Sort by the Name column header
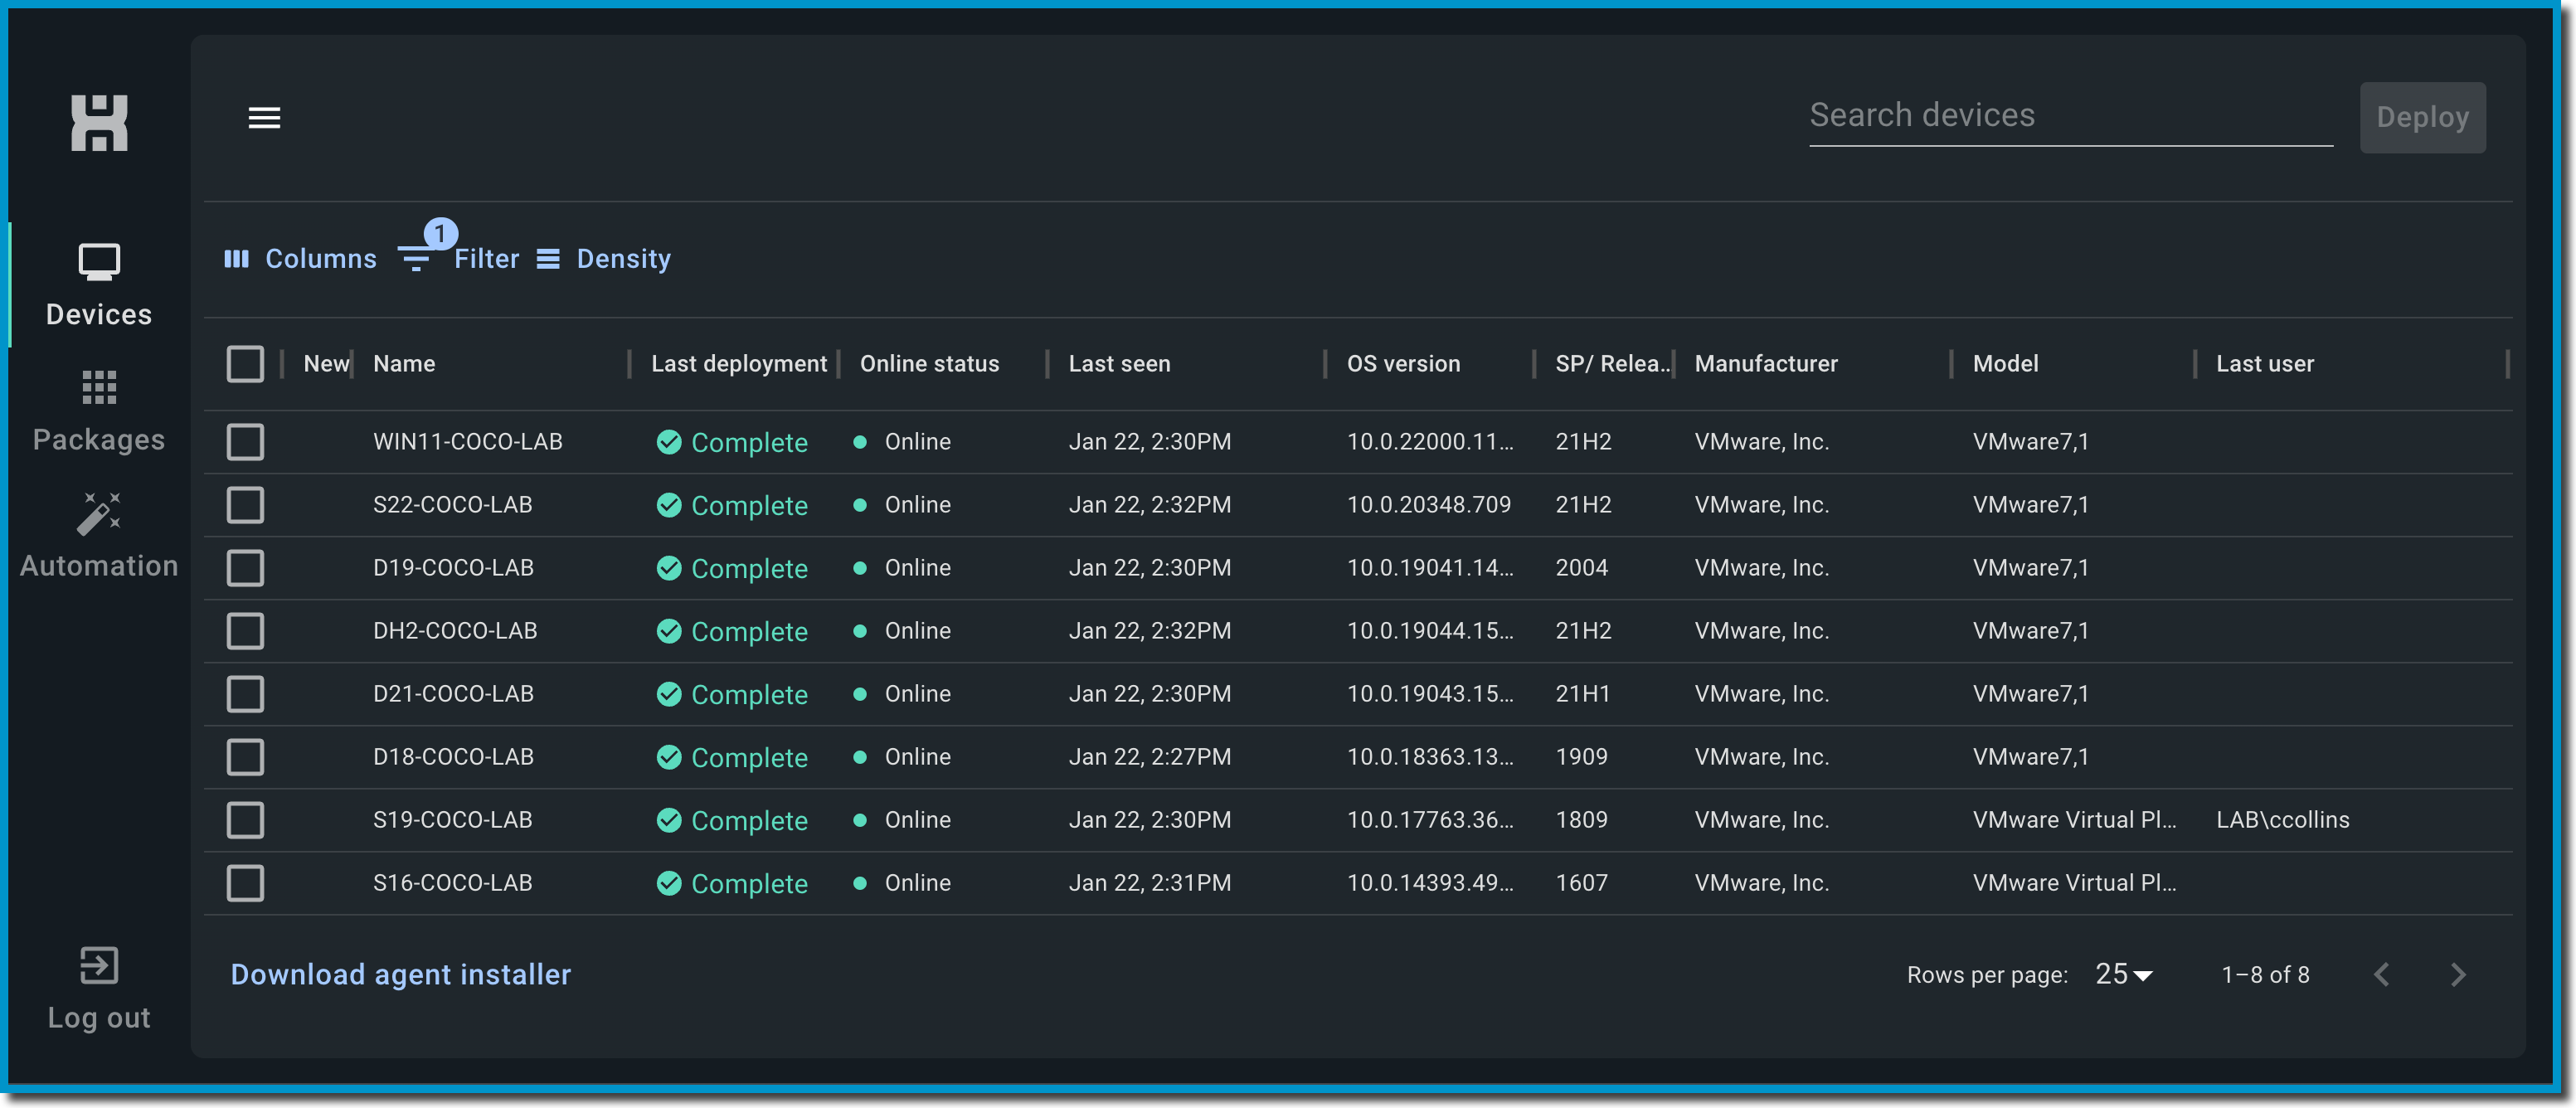The width and height of the screenshot is (2576, 1108). [404, 364]
